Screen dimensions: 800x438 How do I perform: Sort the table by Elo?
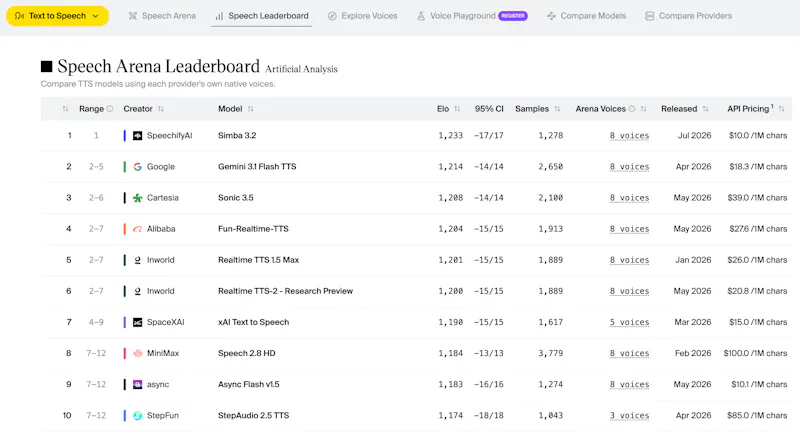tap(457, 109)
